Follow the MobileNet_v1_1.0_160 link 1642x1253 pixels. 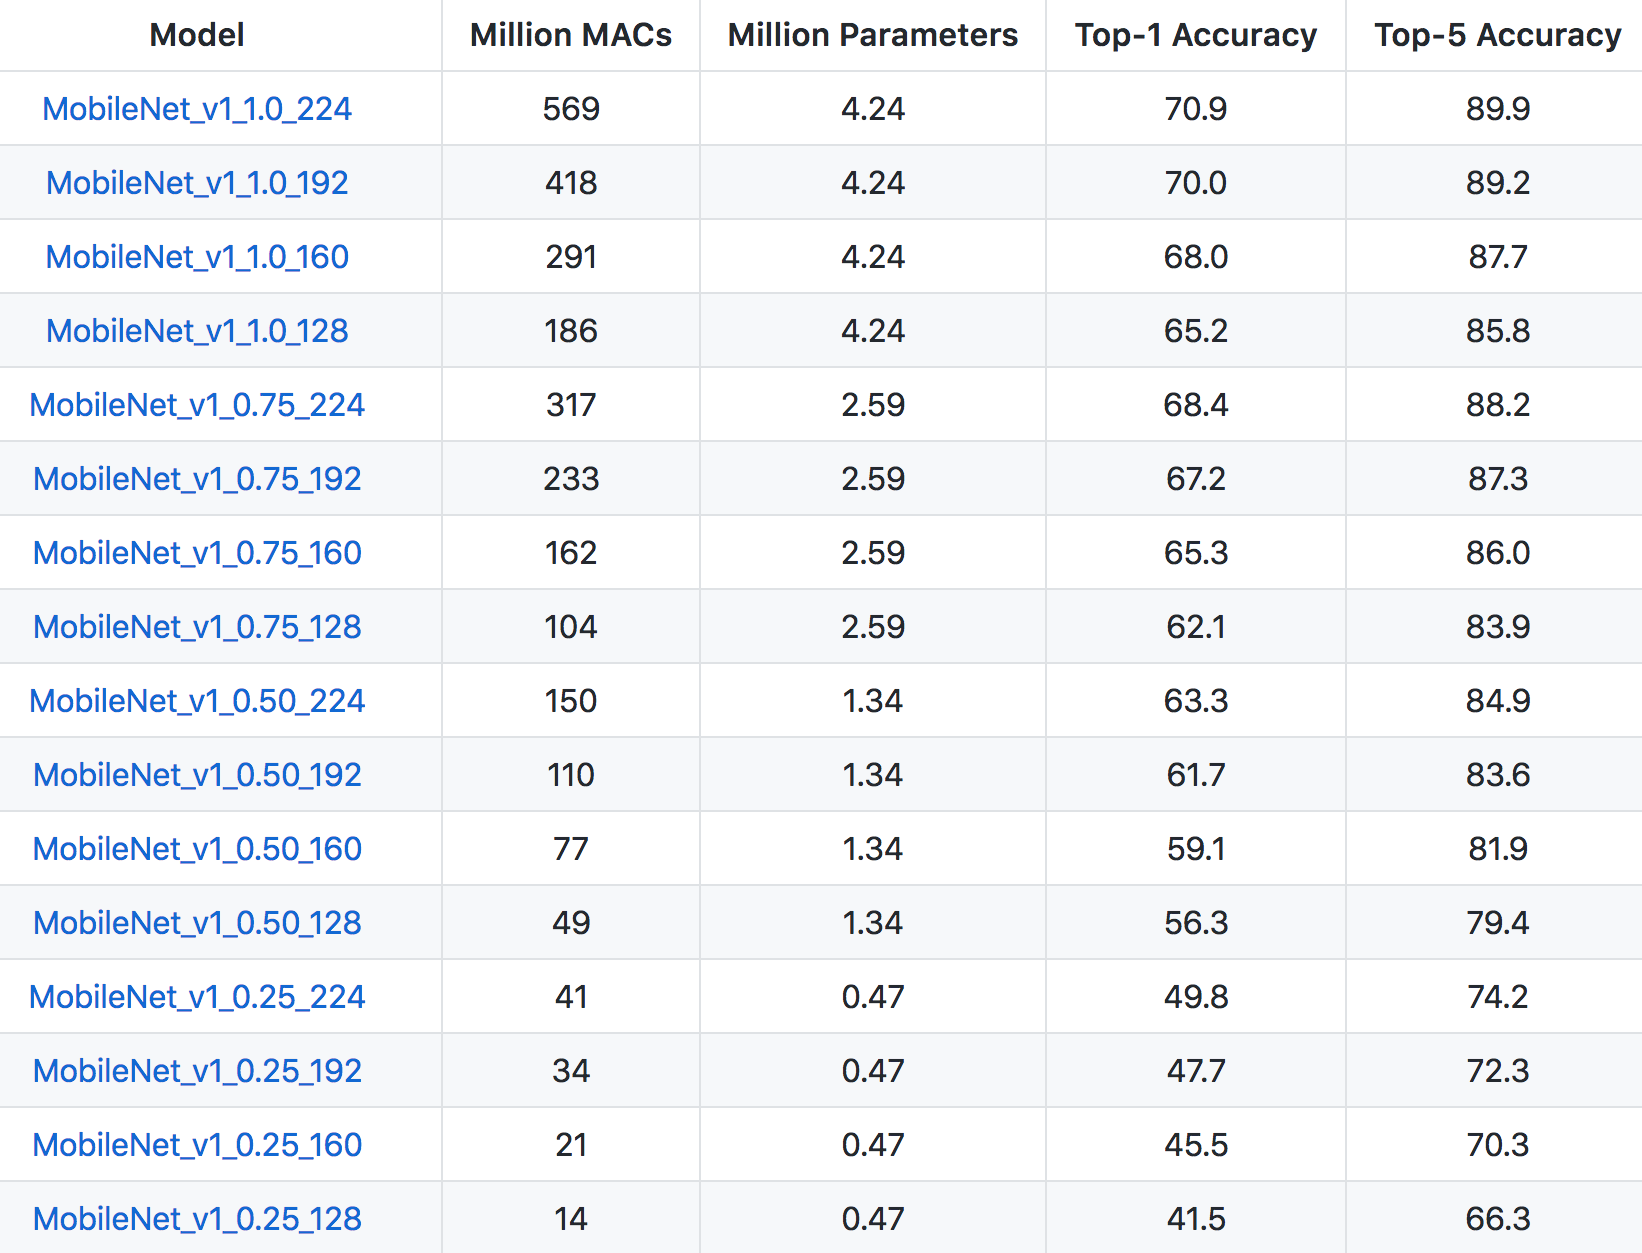(x=197, y=257)
